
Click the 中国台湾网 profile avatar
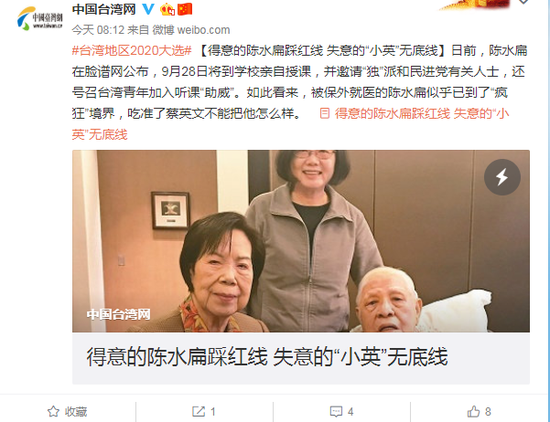click(x=39, y=19)
